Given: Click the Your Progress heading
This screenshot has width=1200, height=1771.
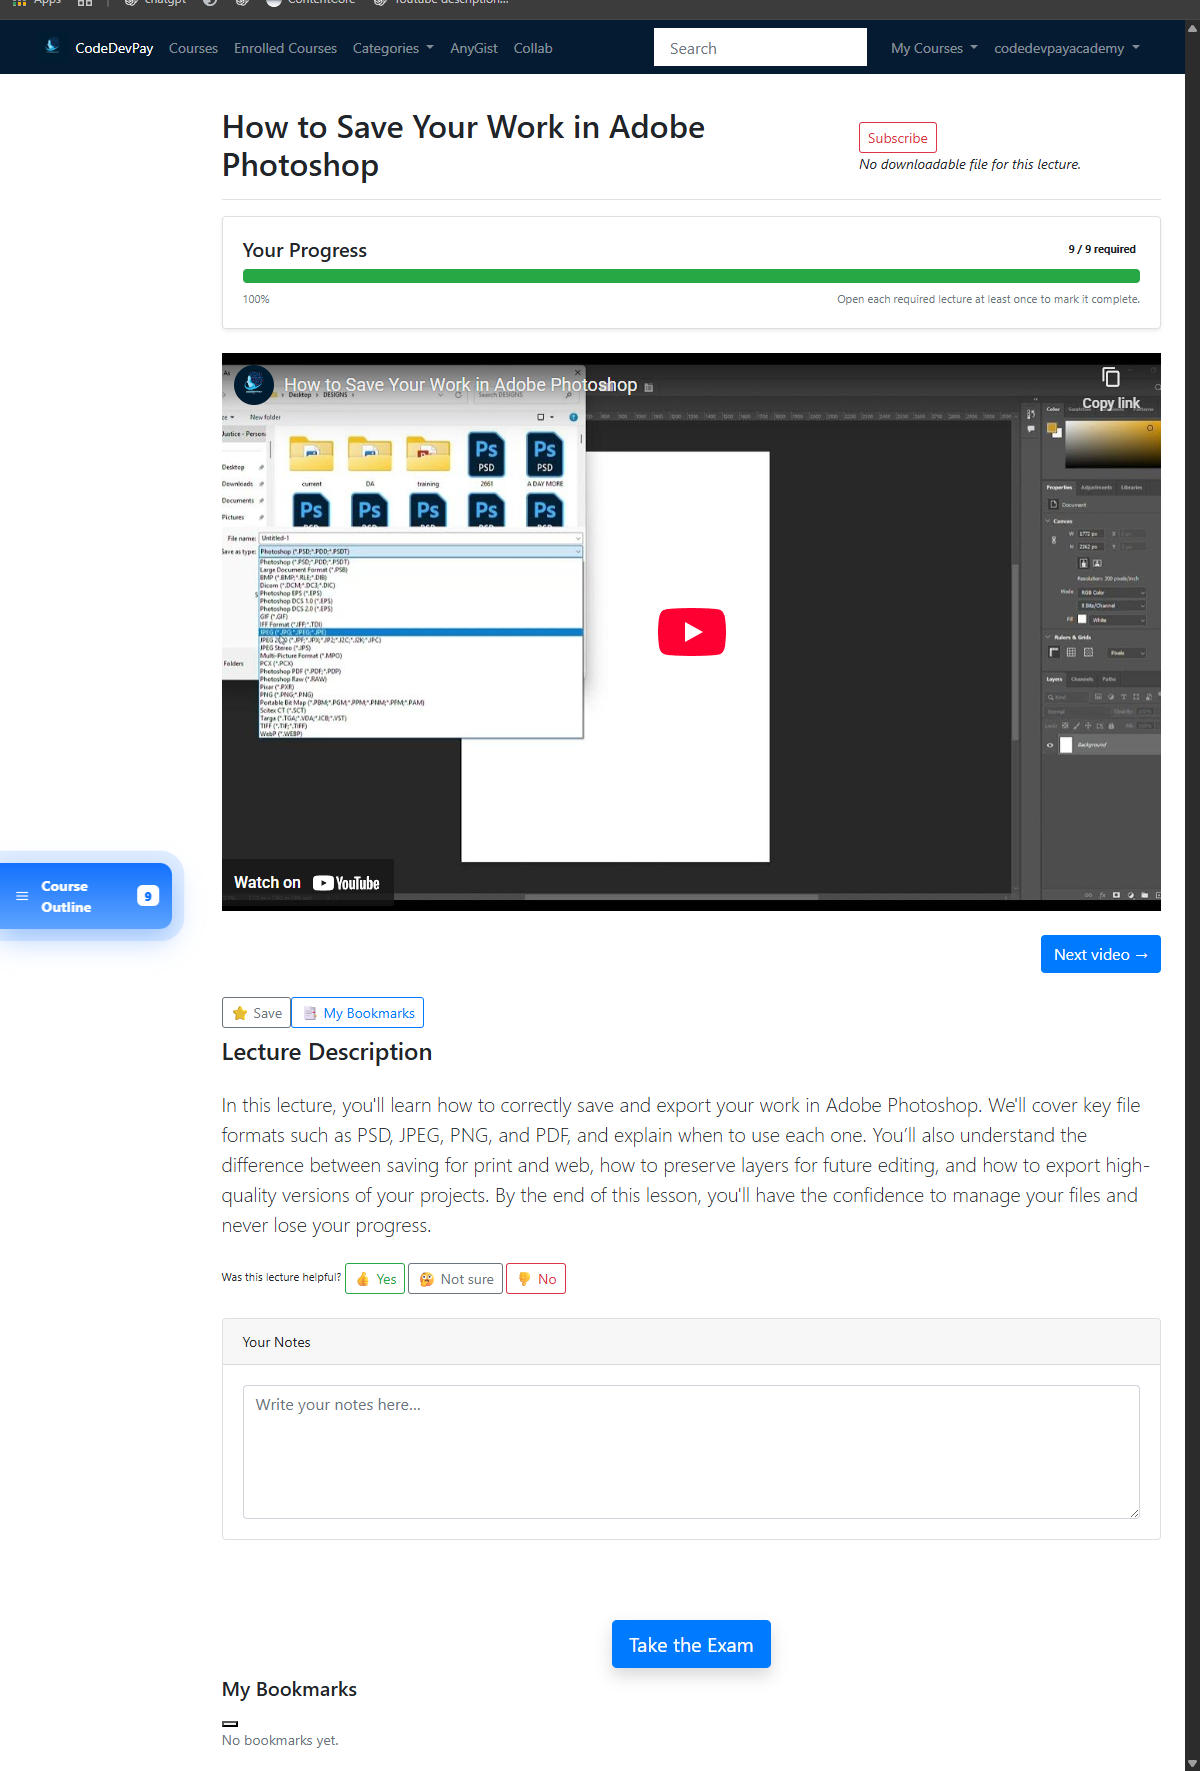Looking at the screenshot, I should pos(305,250).
